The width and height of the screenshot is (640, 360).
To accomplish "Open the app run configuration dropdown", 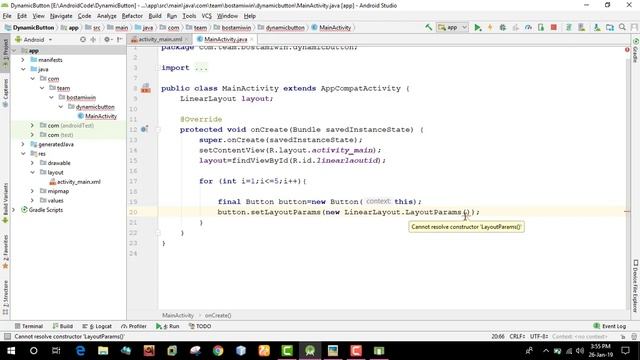I will pos(452,27).
